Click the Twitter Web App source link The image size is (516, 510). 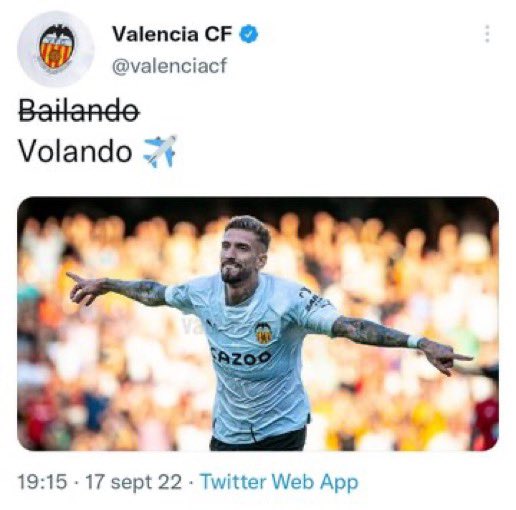pos(279,482)
